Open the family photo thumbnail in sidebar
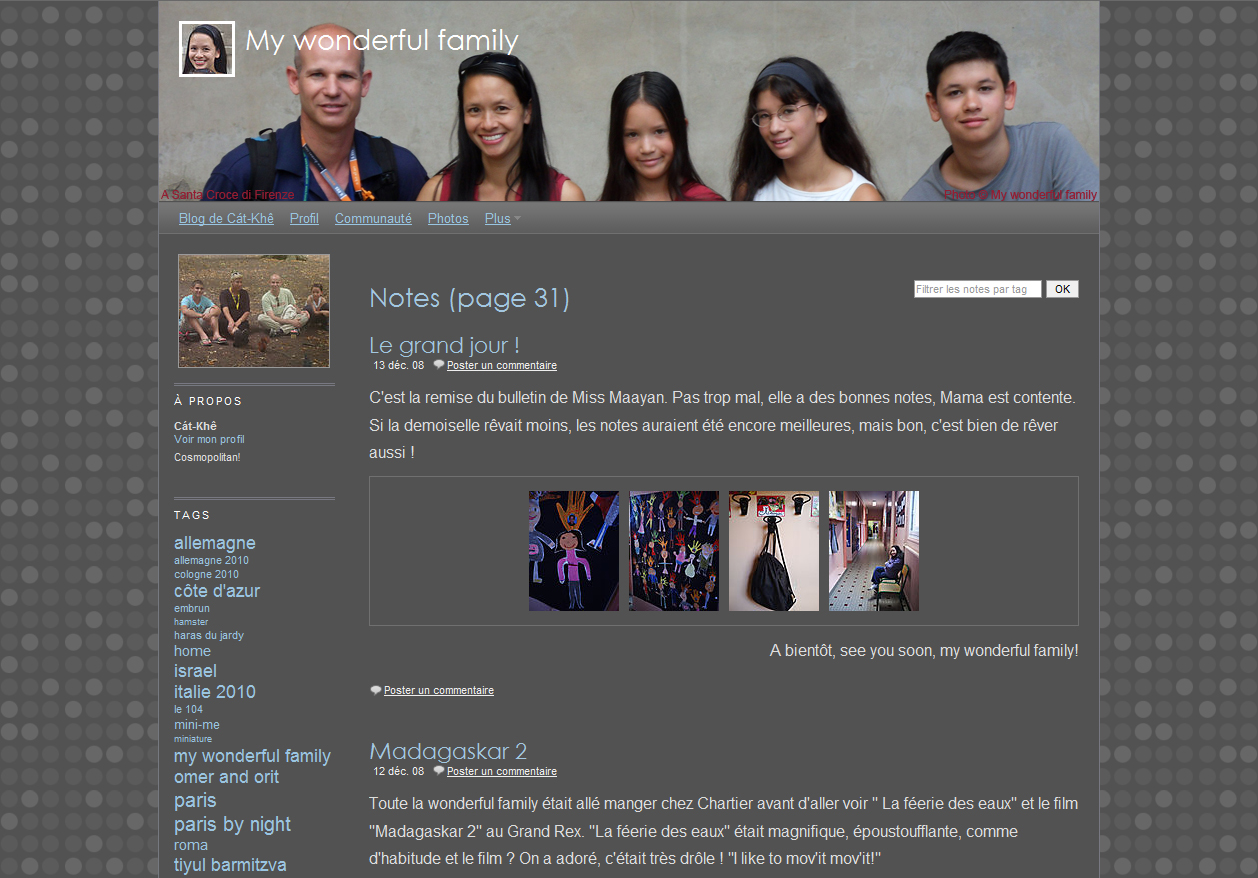1258x878 pixels. point(254,311)
